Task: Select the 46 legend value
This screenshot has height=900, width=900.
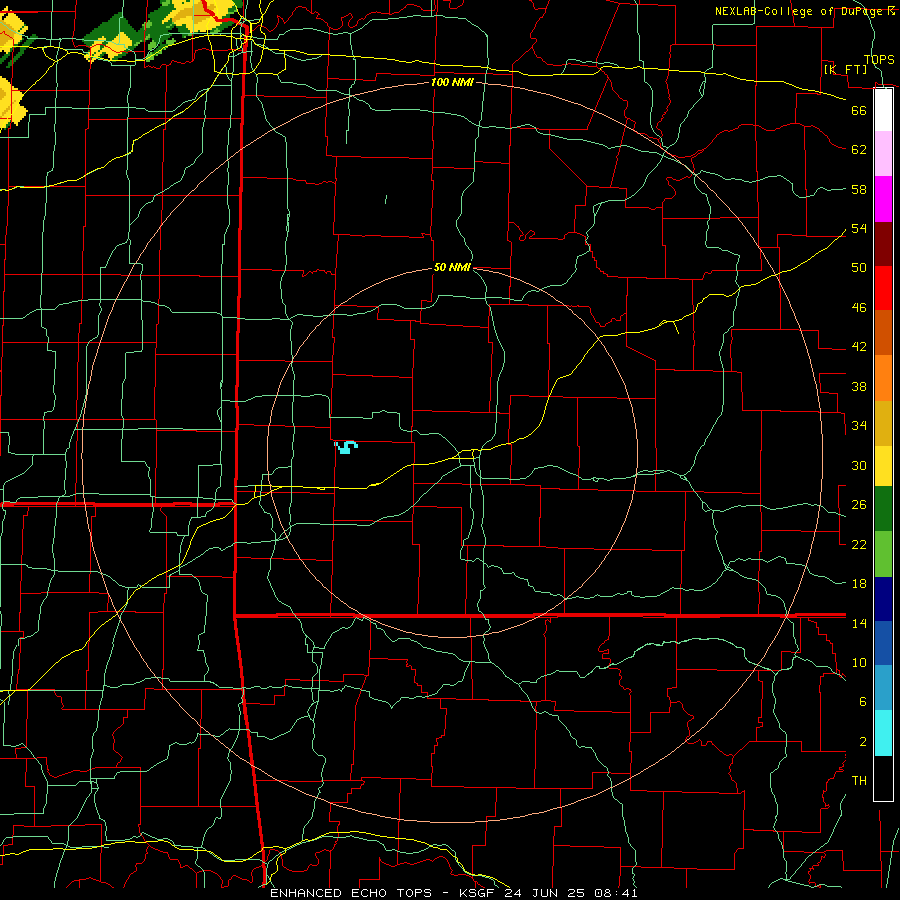Action: pos(859,308)
